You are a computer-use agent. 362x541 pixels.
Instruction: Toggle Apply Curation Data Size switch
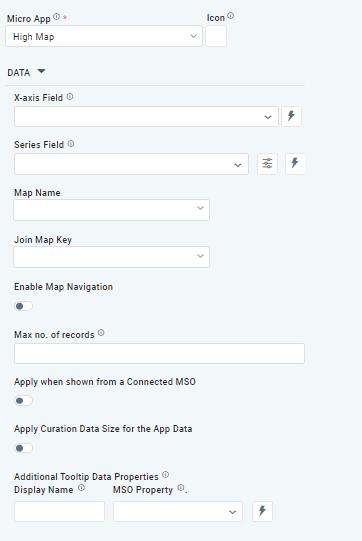23,448
